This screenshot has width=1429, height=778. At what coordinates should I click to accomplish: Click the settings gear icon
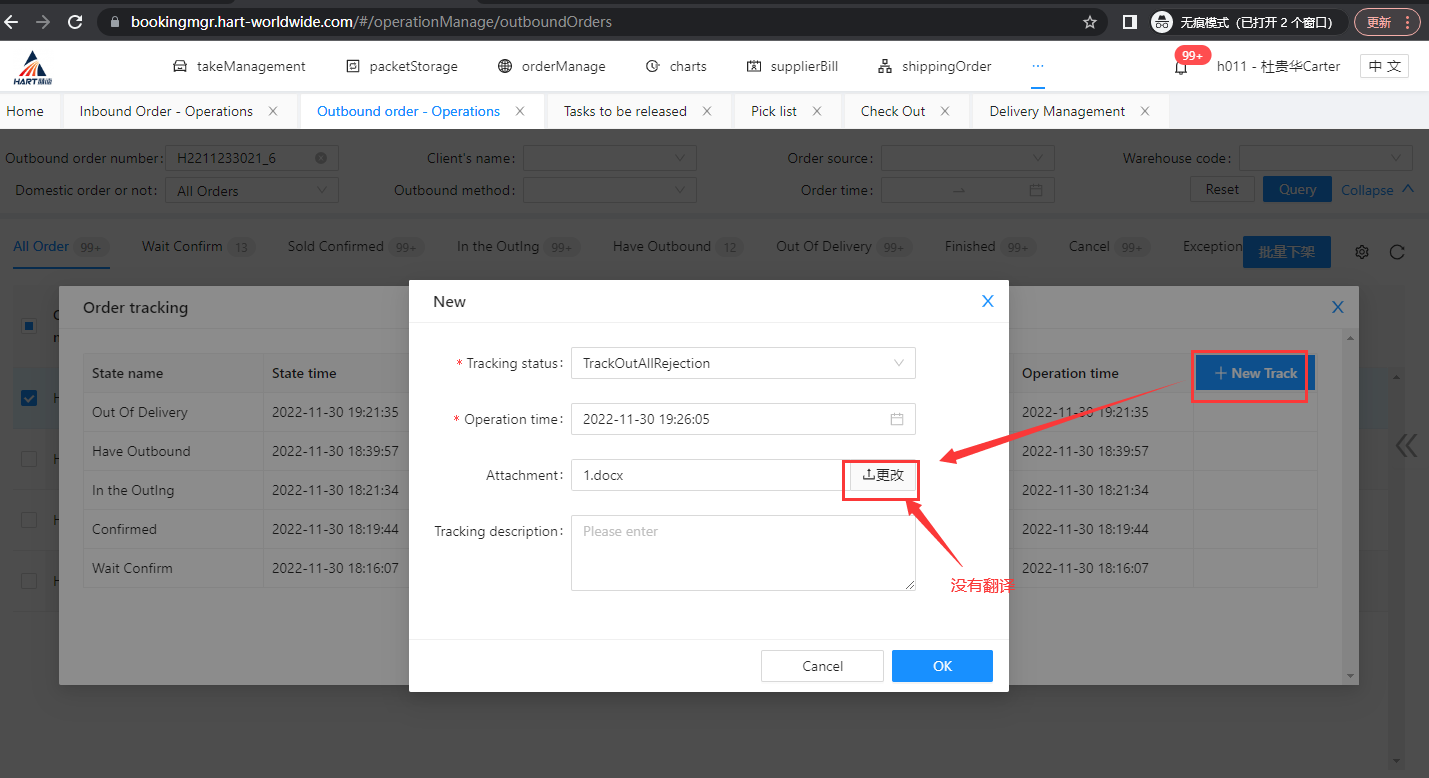click(x=1361, y=253)
